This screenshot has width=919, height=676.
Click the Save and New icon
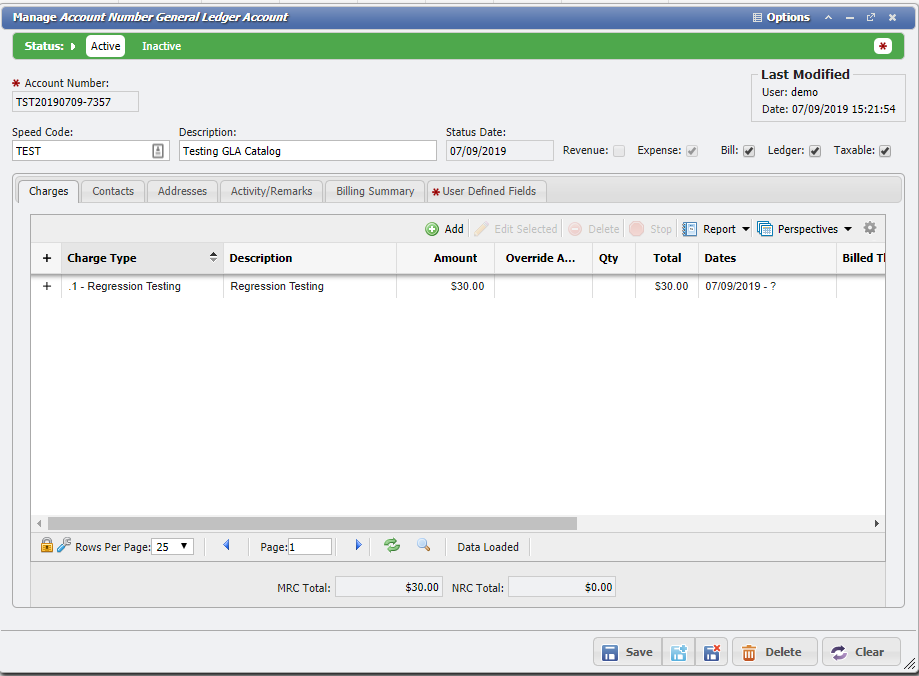click(679, 652)
